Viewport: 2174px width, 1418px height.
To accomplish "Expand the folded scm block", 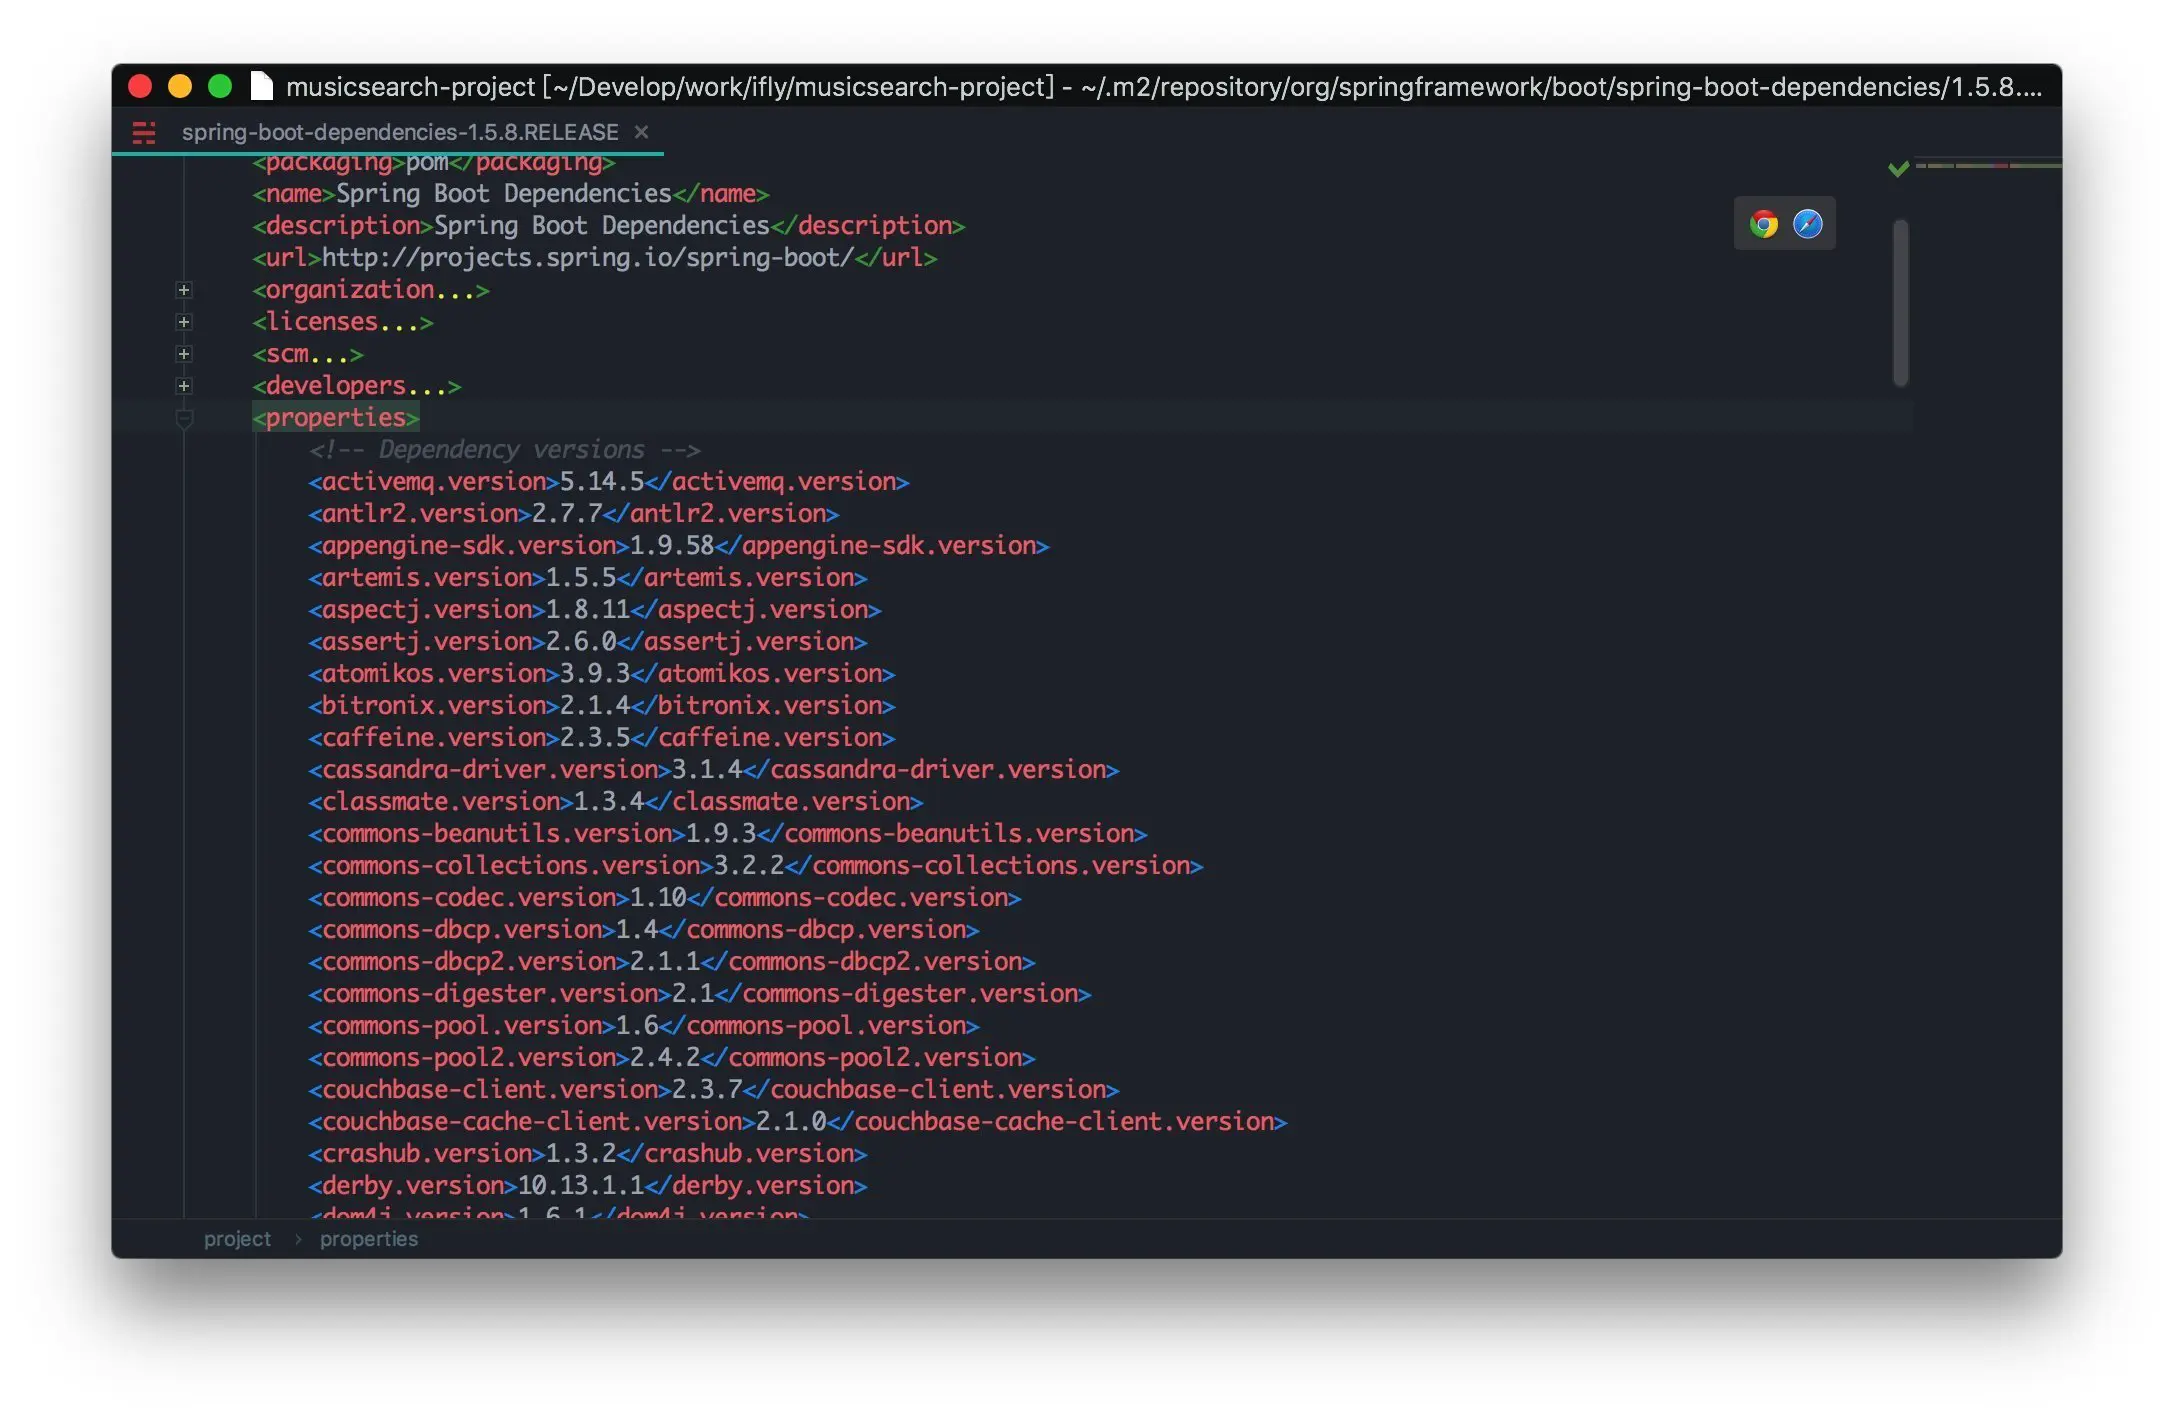I will 184,354.
